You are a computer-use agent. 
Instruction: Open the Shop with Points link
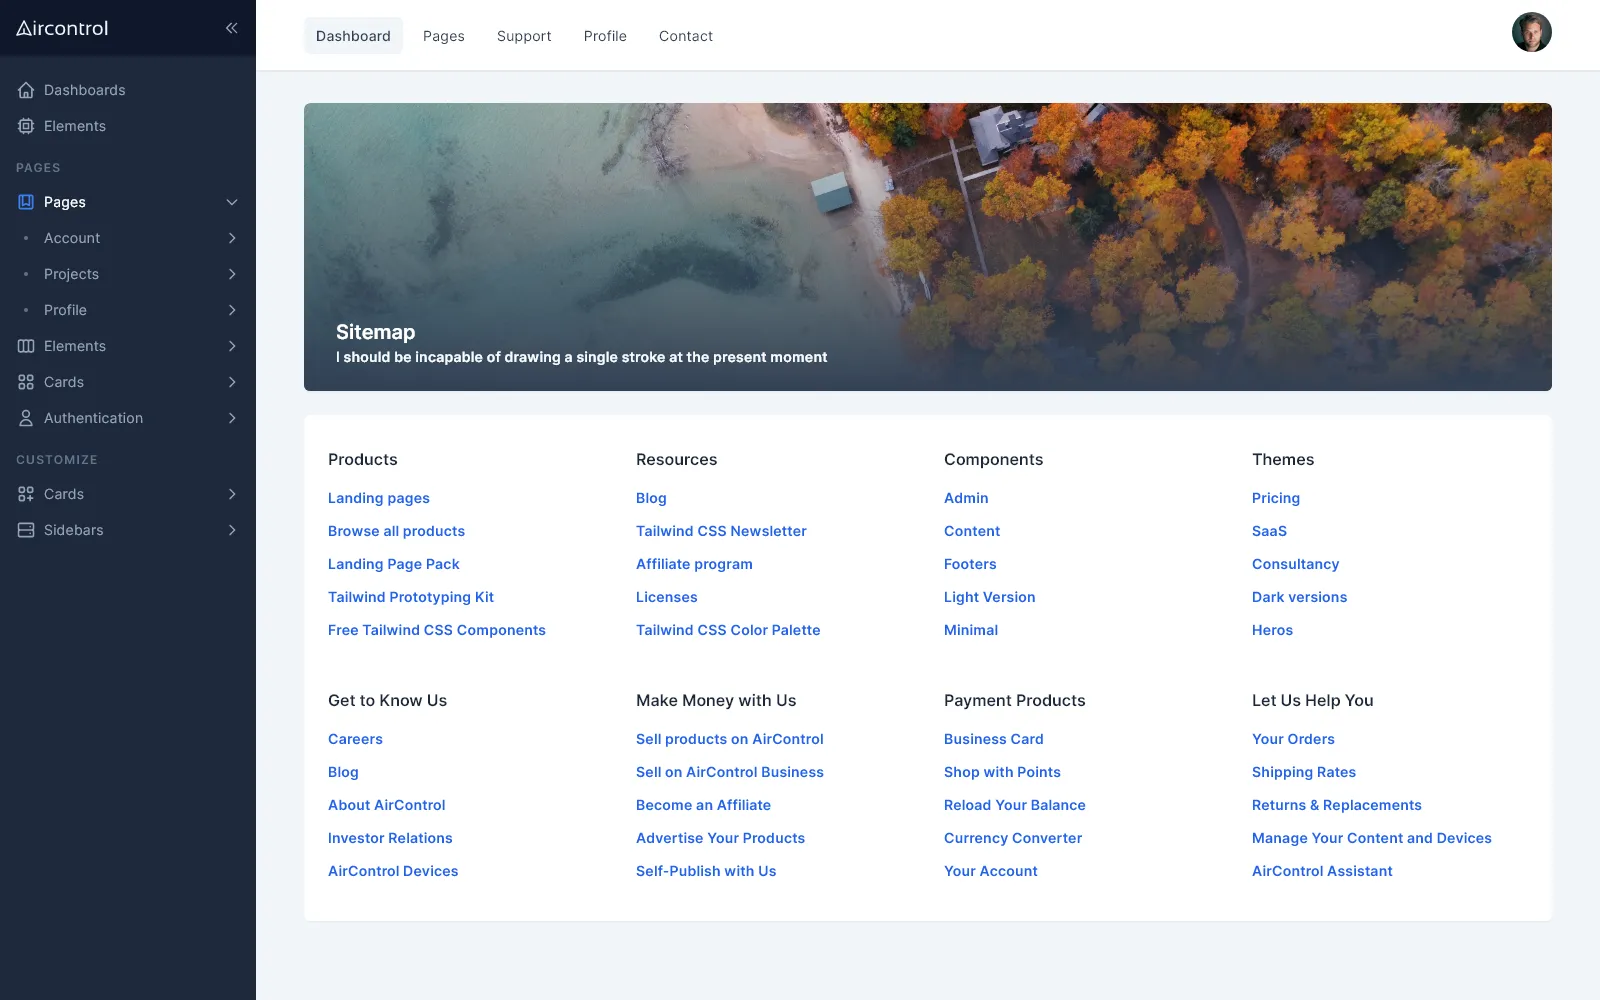click(x=1002, y=772)
